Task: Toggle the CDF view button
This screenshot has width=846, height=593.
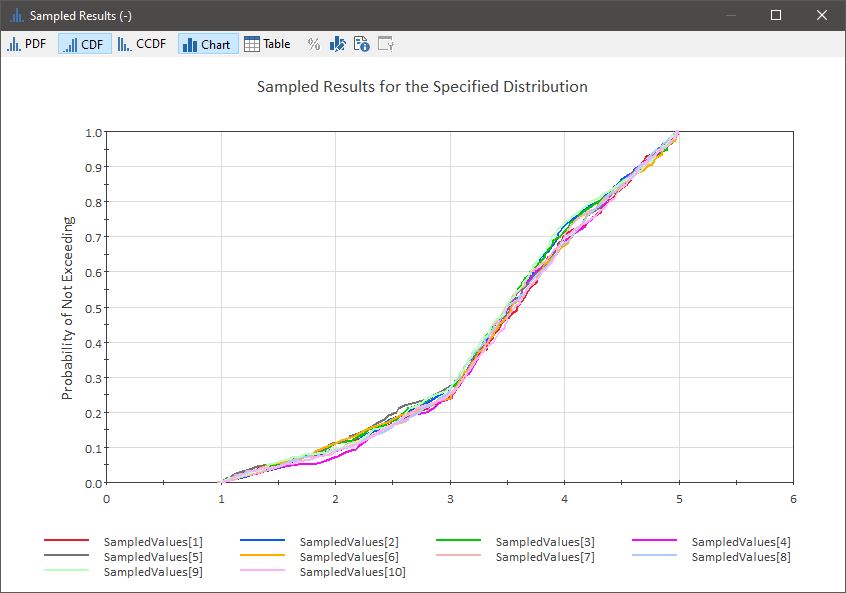Action: click(85, 44)
